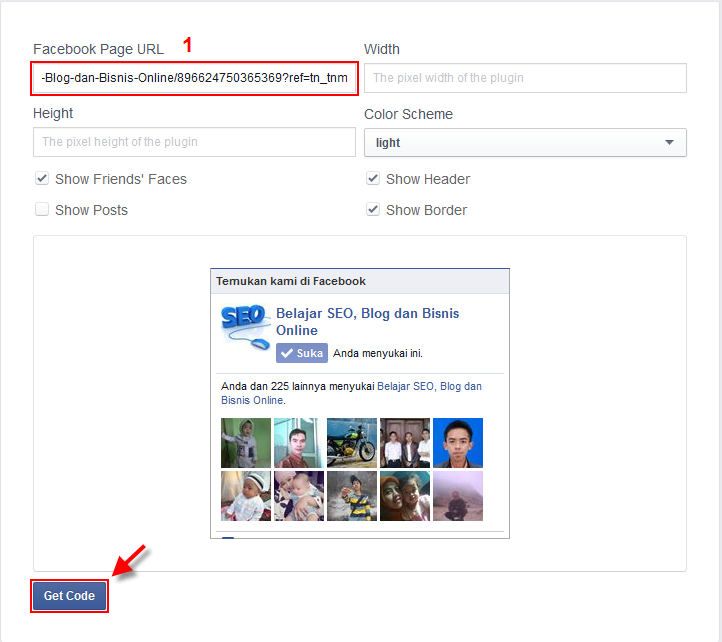
Task: Uncheck the Show Friends' Faces checkbox
Action: click(x=42, y=178)
